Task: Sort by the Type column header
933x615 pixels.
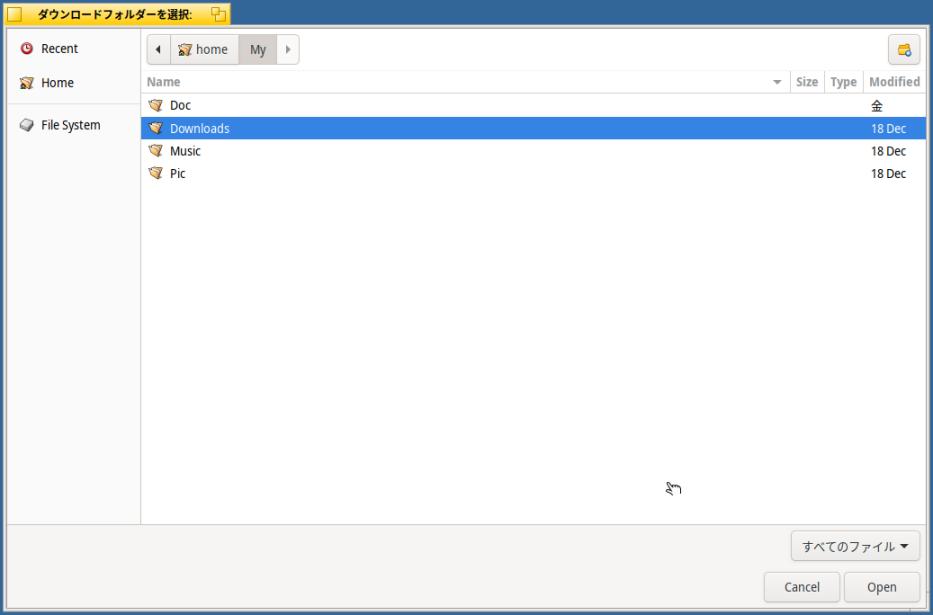Action: coord(843,82)
